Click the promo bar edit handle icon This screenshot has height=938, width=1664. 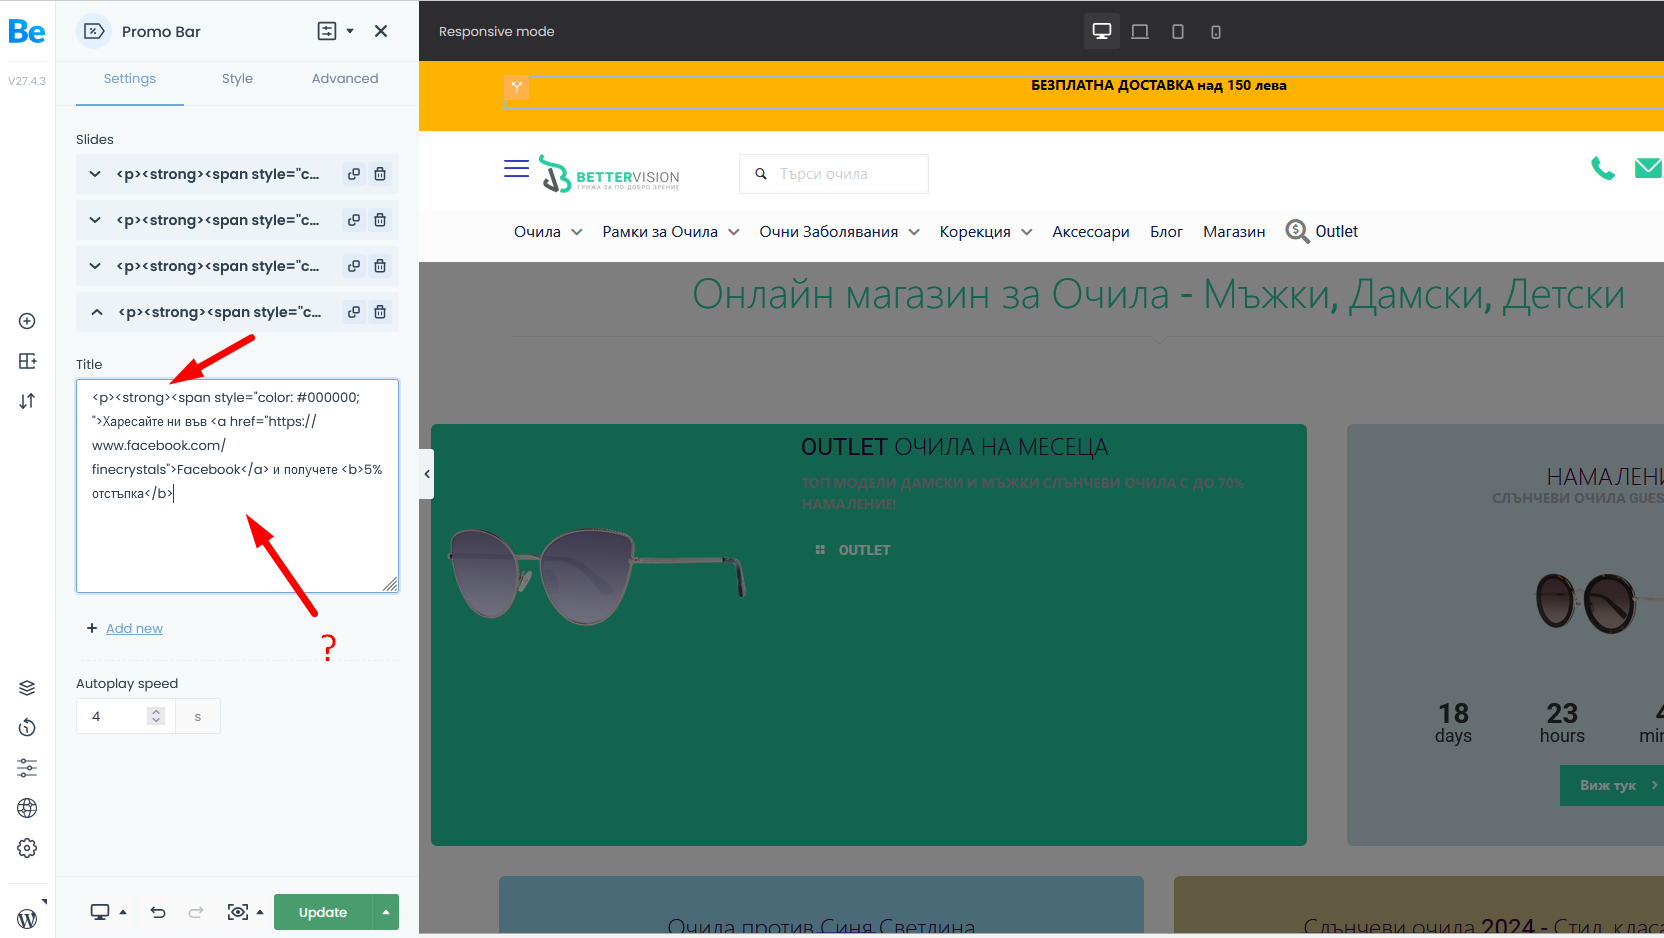[516, 87]
